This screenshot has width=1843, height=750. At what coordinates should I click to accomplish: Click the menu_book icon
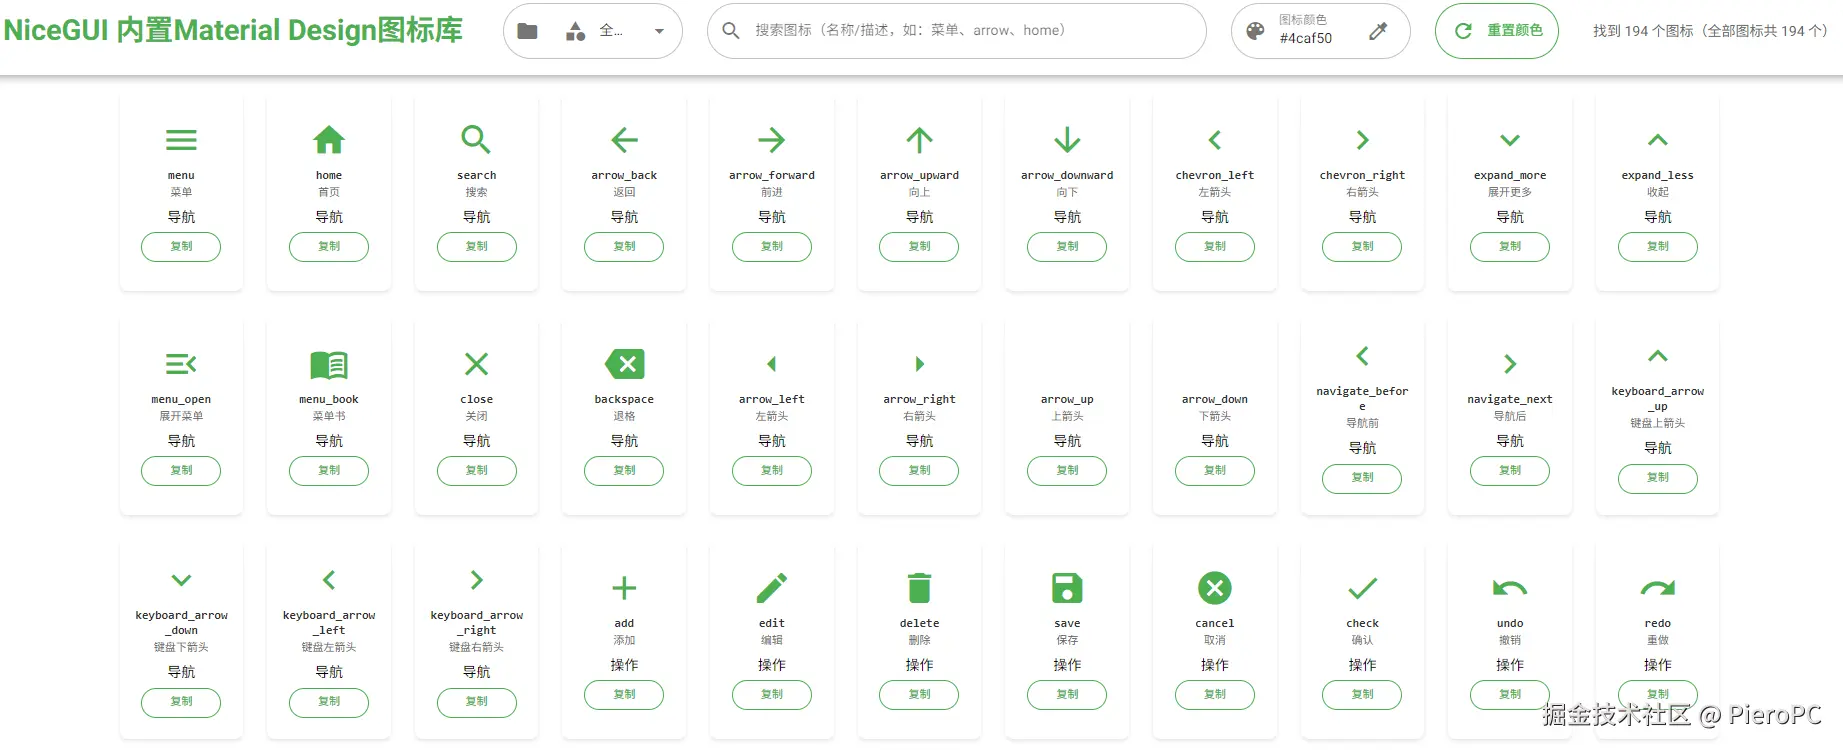329,365
